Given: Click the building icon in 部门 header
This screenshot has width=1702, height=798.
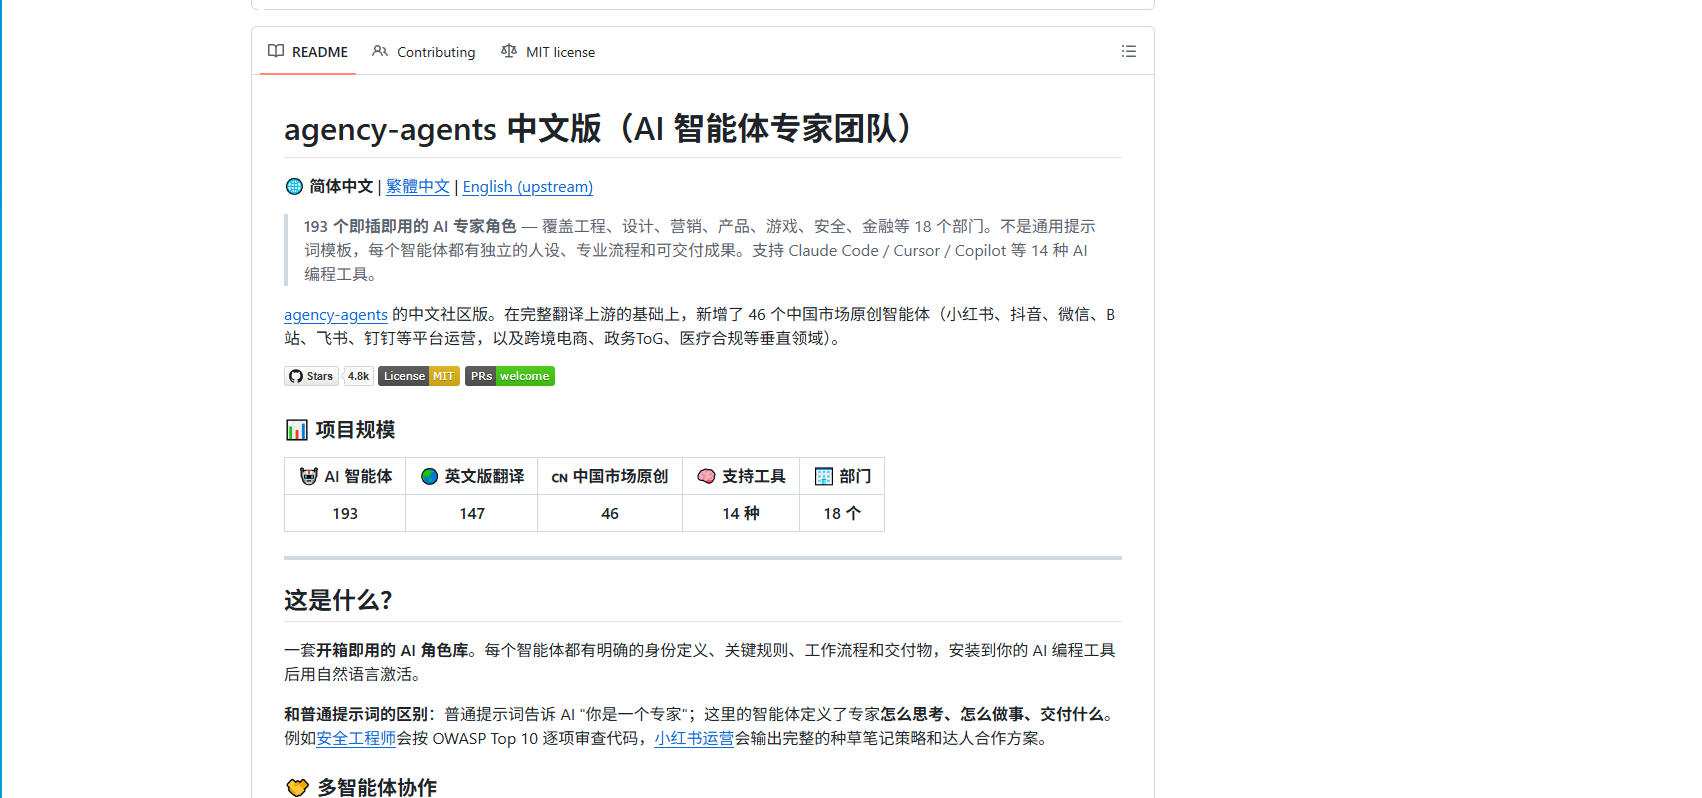Looking at the screenshot, I should [x=823, y=476].
